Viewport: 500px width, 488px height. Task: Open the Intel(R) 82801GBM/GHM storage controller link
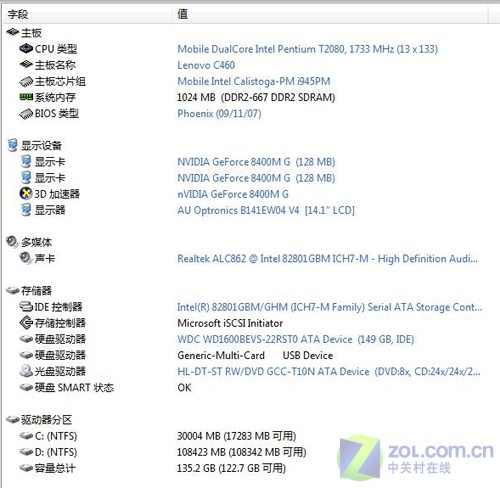pyautogui.click(x=329, y=307)
